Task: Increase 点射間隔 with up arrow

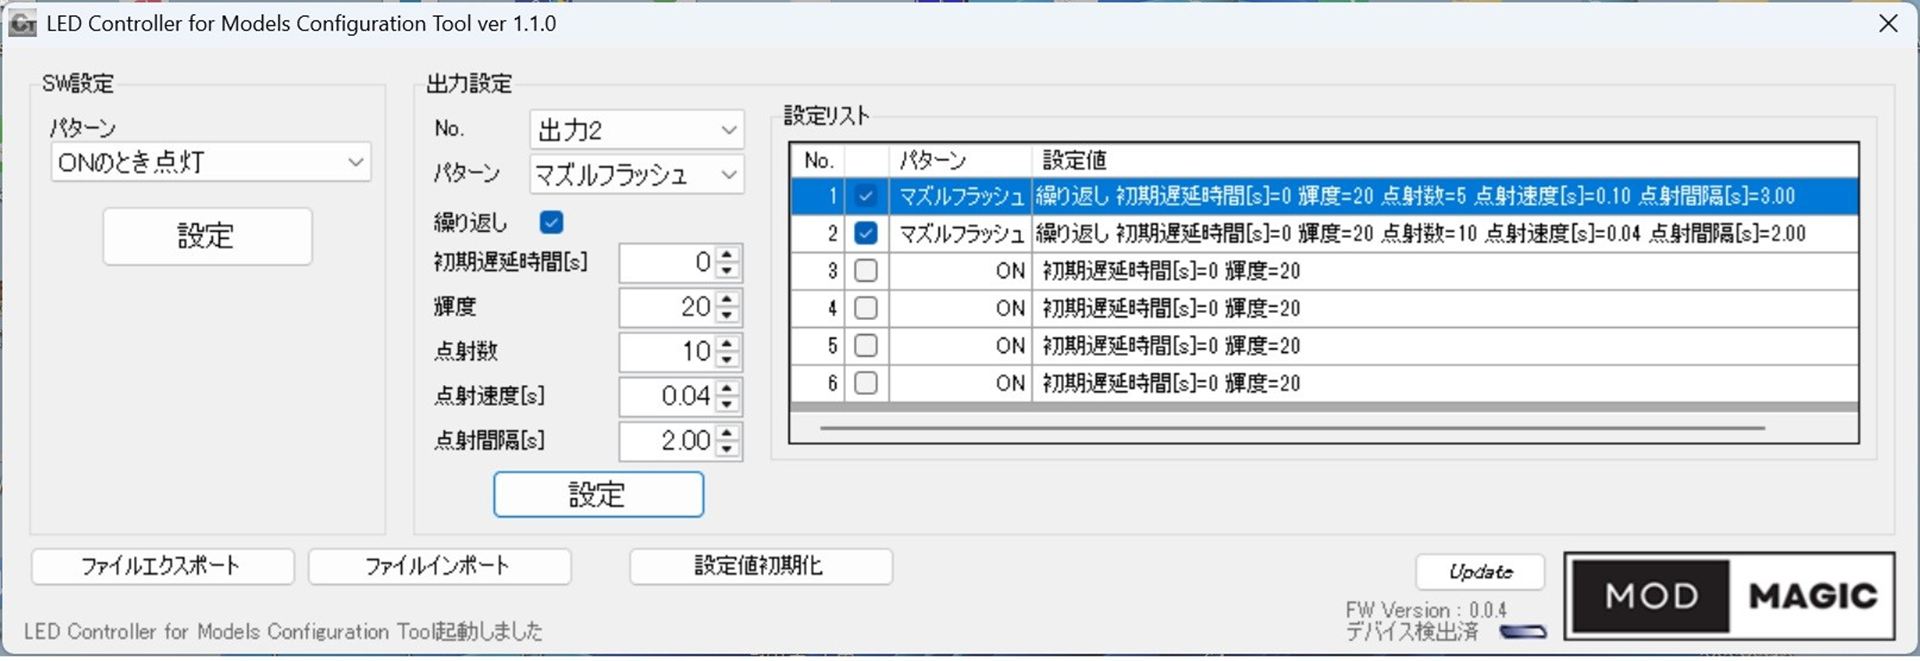Action: [728, 432]
